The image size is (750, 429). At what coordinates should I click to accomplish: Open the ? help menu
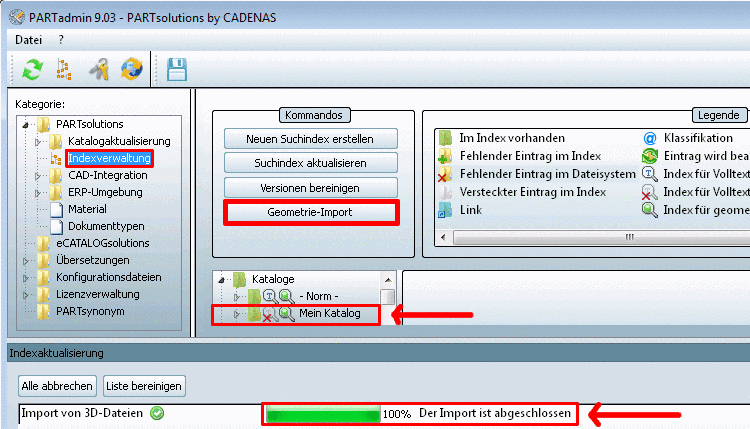pos(61,40)
